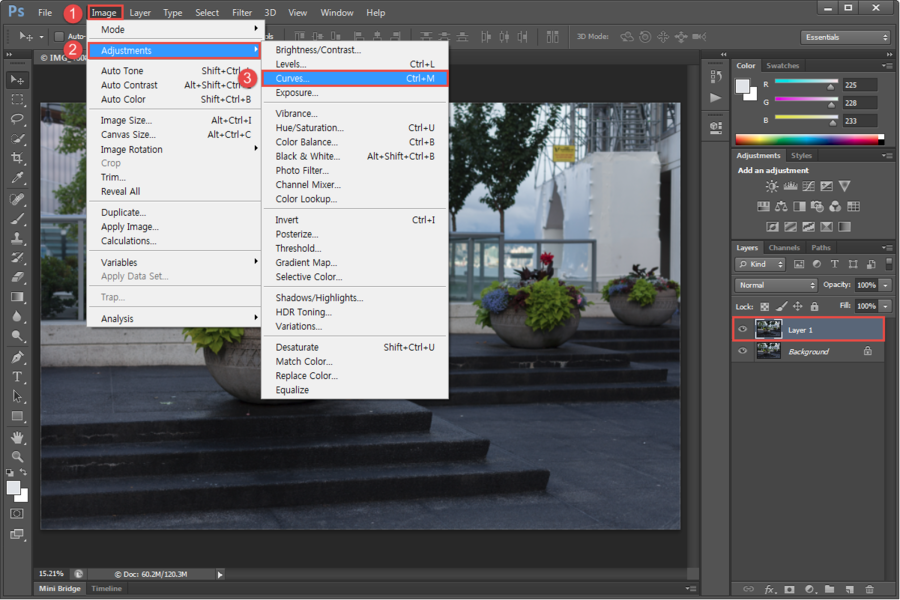The height and width of the screenshot is (600, 900).
Task: Add layer style with fx icon
Action: (771, 589)
